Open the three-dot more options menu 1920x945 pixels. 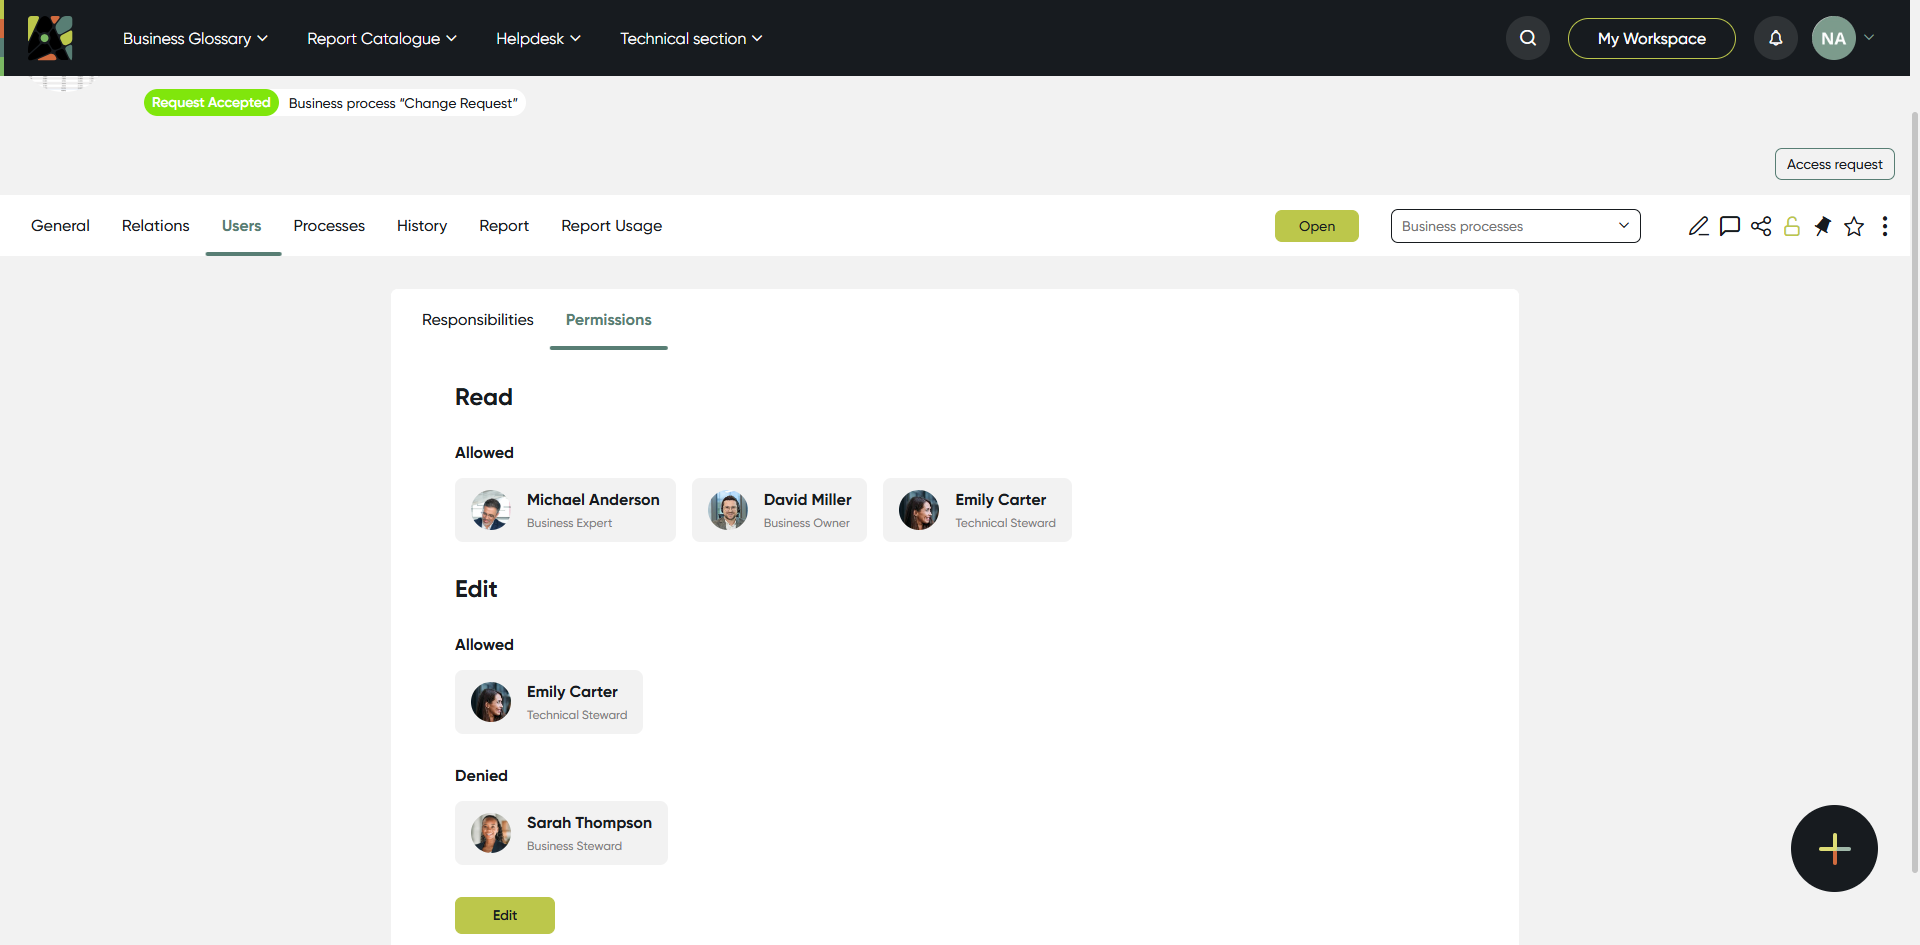[1885, 226]
